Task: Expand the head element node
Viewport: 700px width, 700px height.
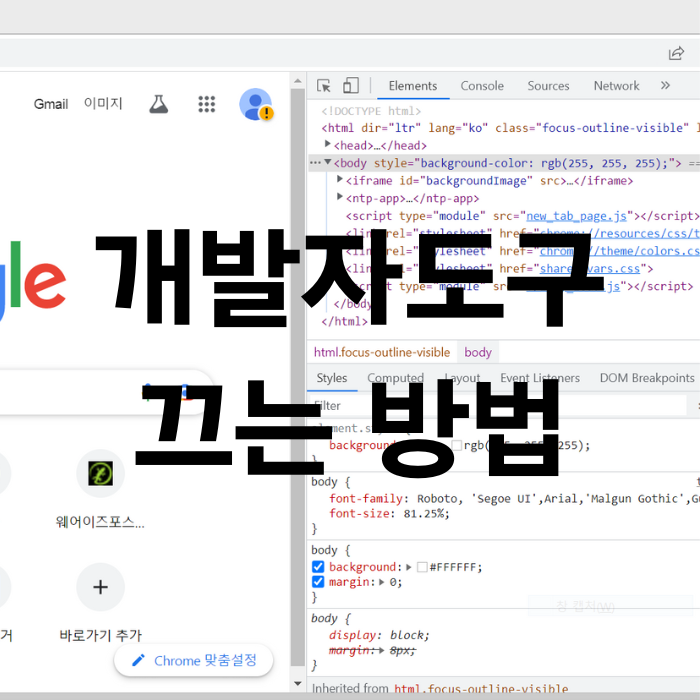Action: coord(328,144)
